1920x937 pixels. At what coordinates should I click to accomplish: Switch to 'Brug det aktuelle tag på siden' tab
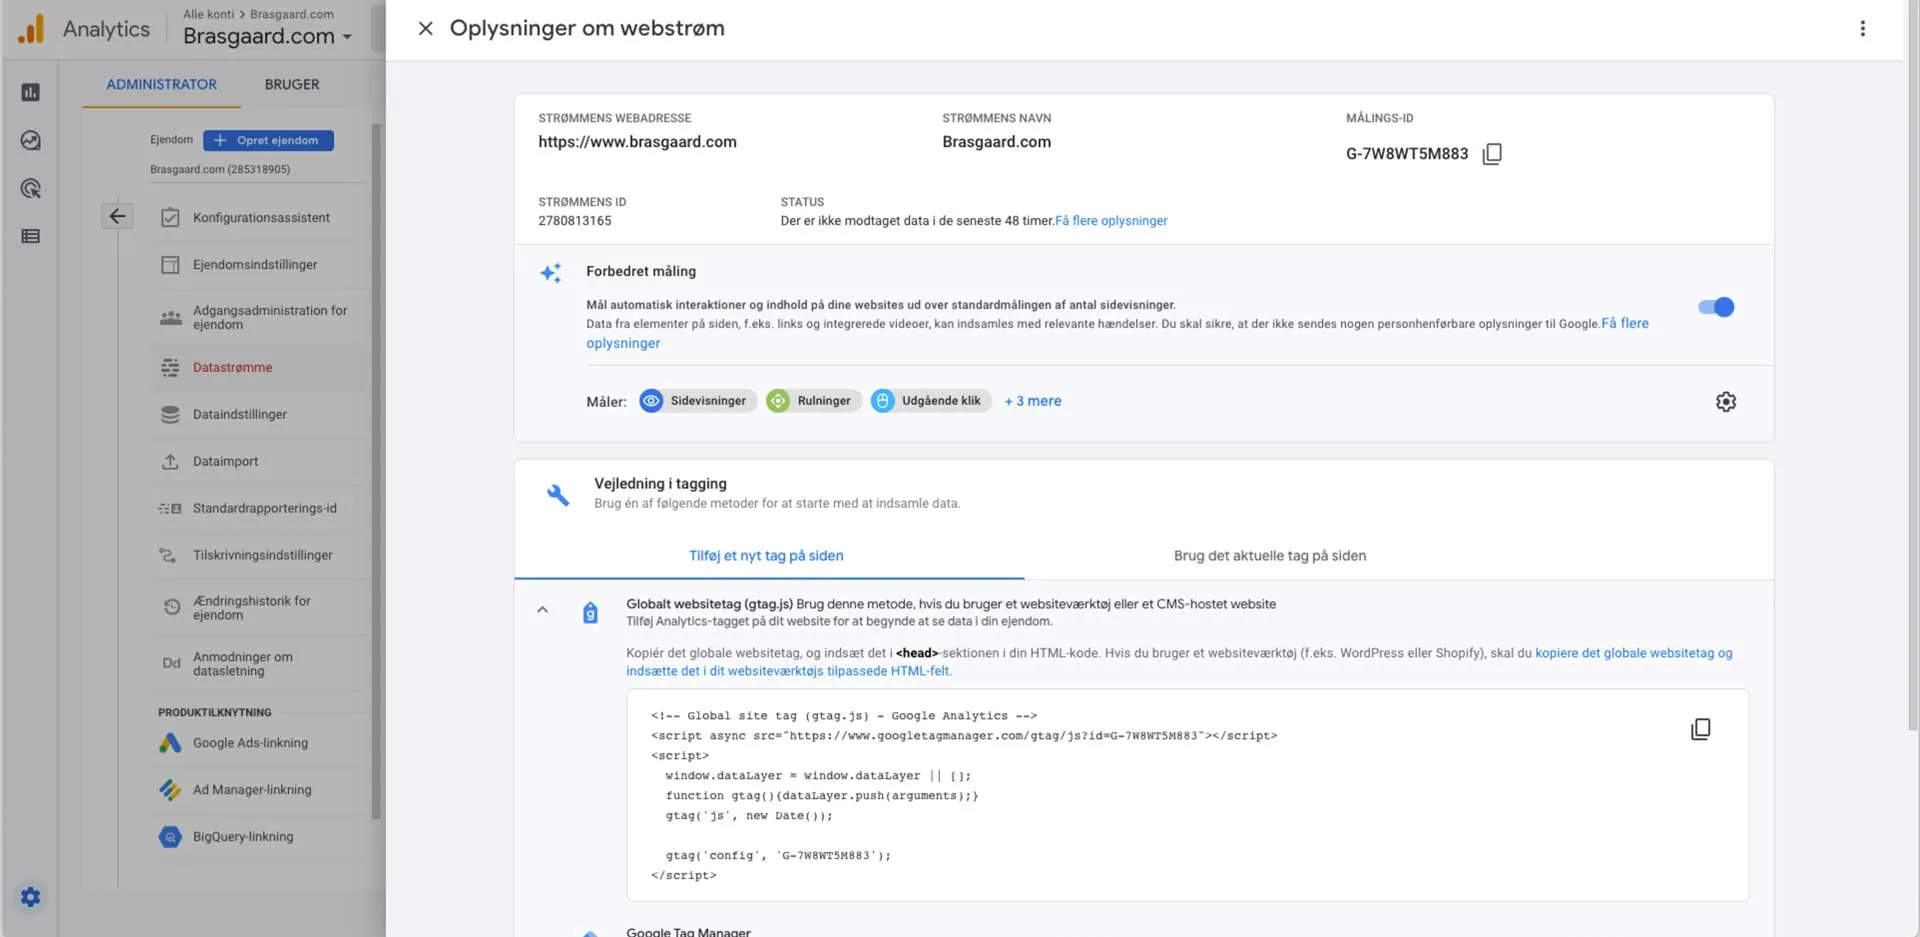[1269, 556]
